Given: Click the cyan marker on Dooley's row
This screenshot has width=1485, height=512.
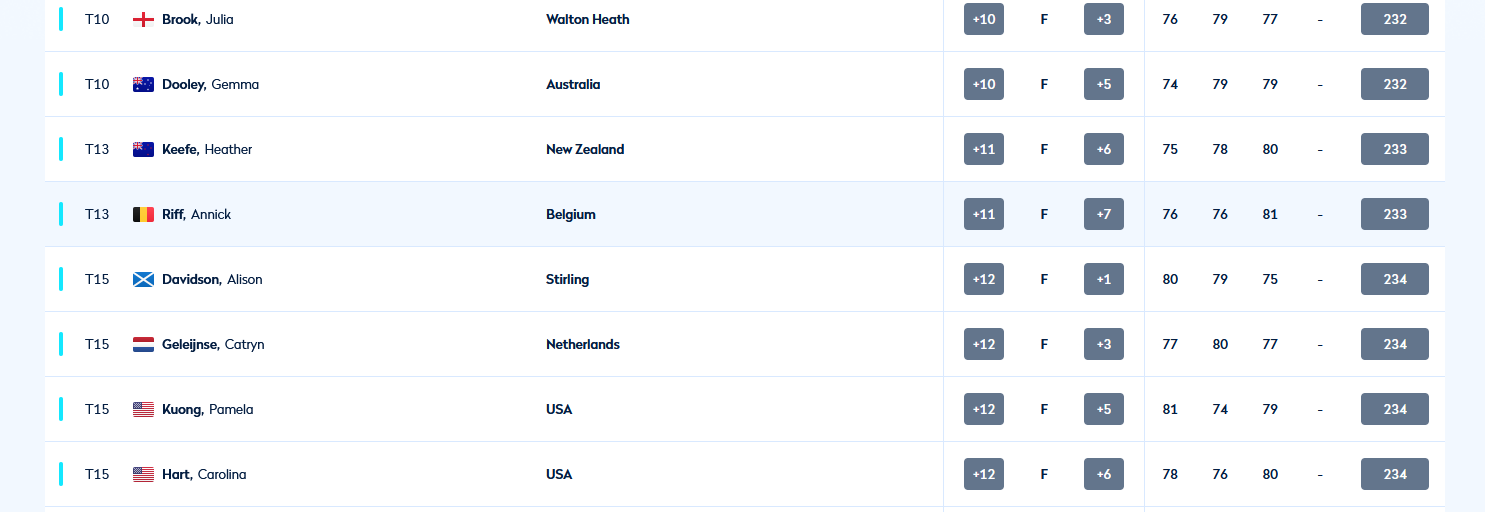Looking at the screenshot, I should pos(61,84).
